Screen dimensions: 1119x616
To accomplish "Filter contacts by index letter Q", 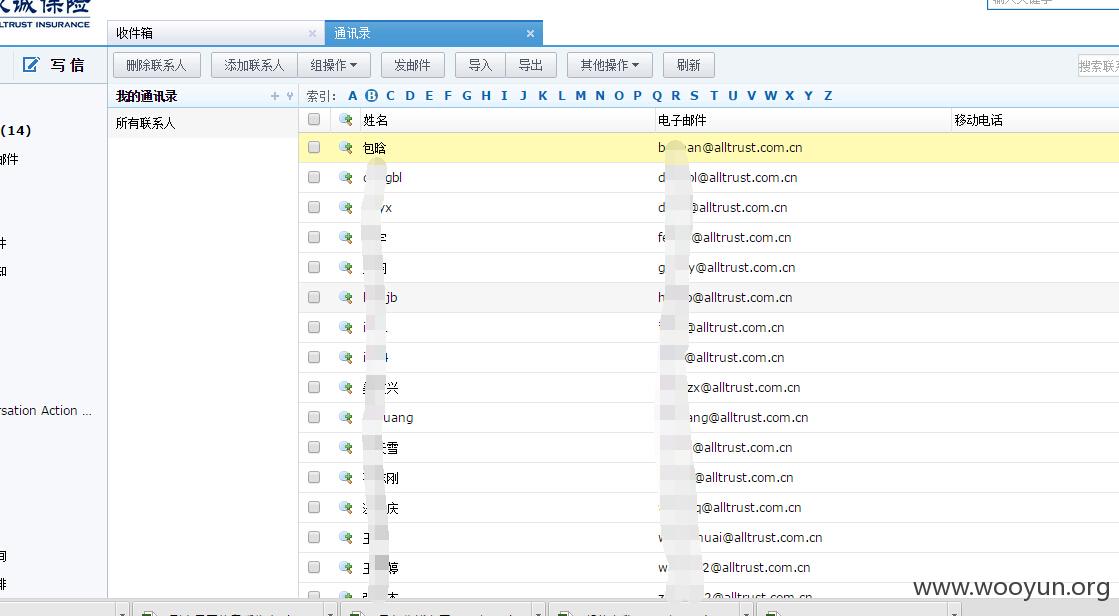I will [x=657, y=96].
